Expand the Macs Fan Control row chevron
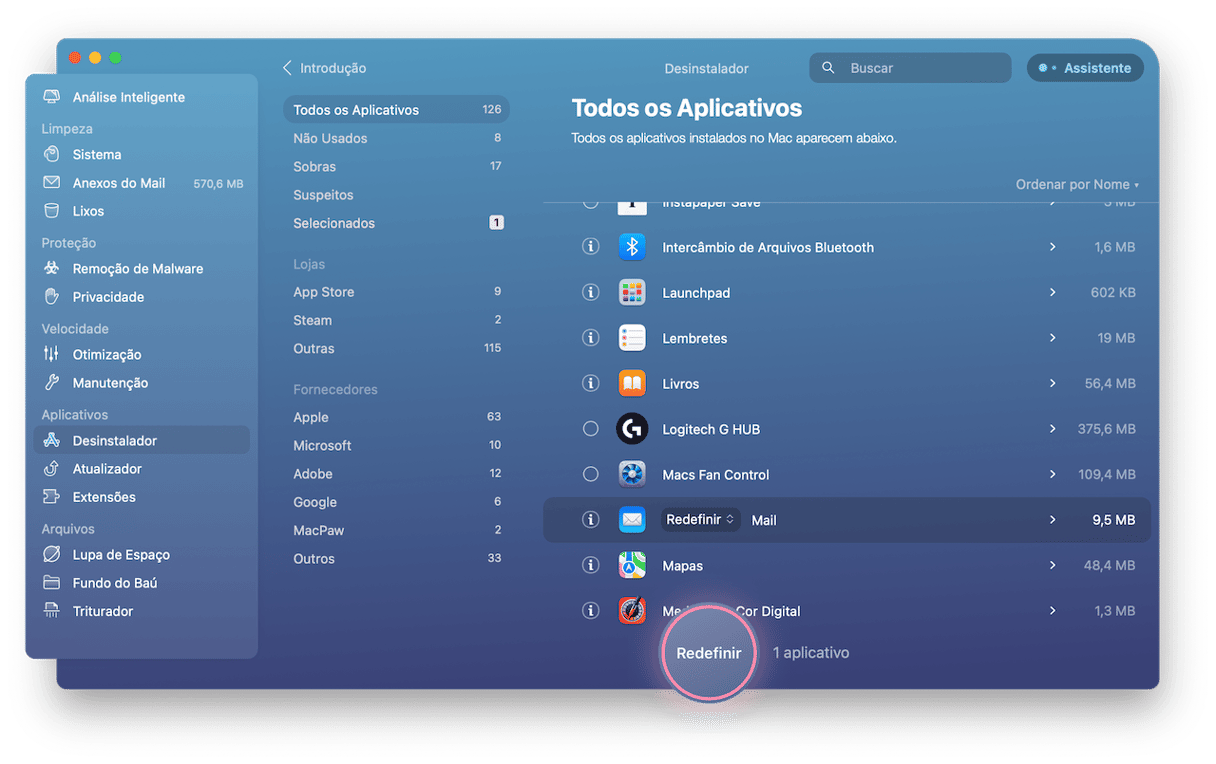Screen dimensions: 1216x764 pos(1052,475)
